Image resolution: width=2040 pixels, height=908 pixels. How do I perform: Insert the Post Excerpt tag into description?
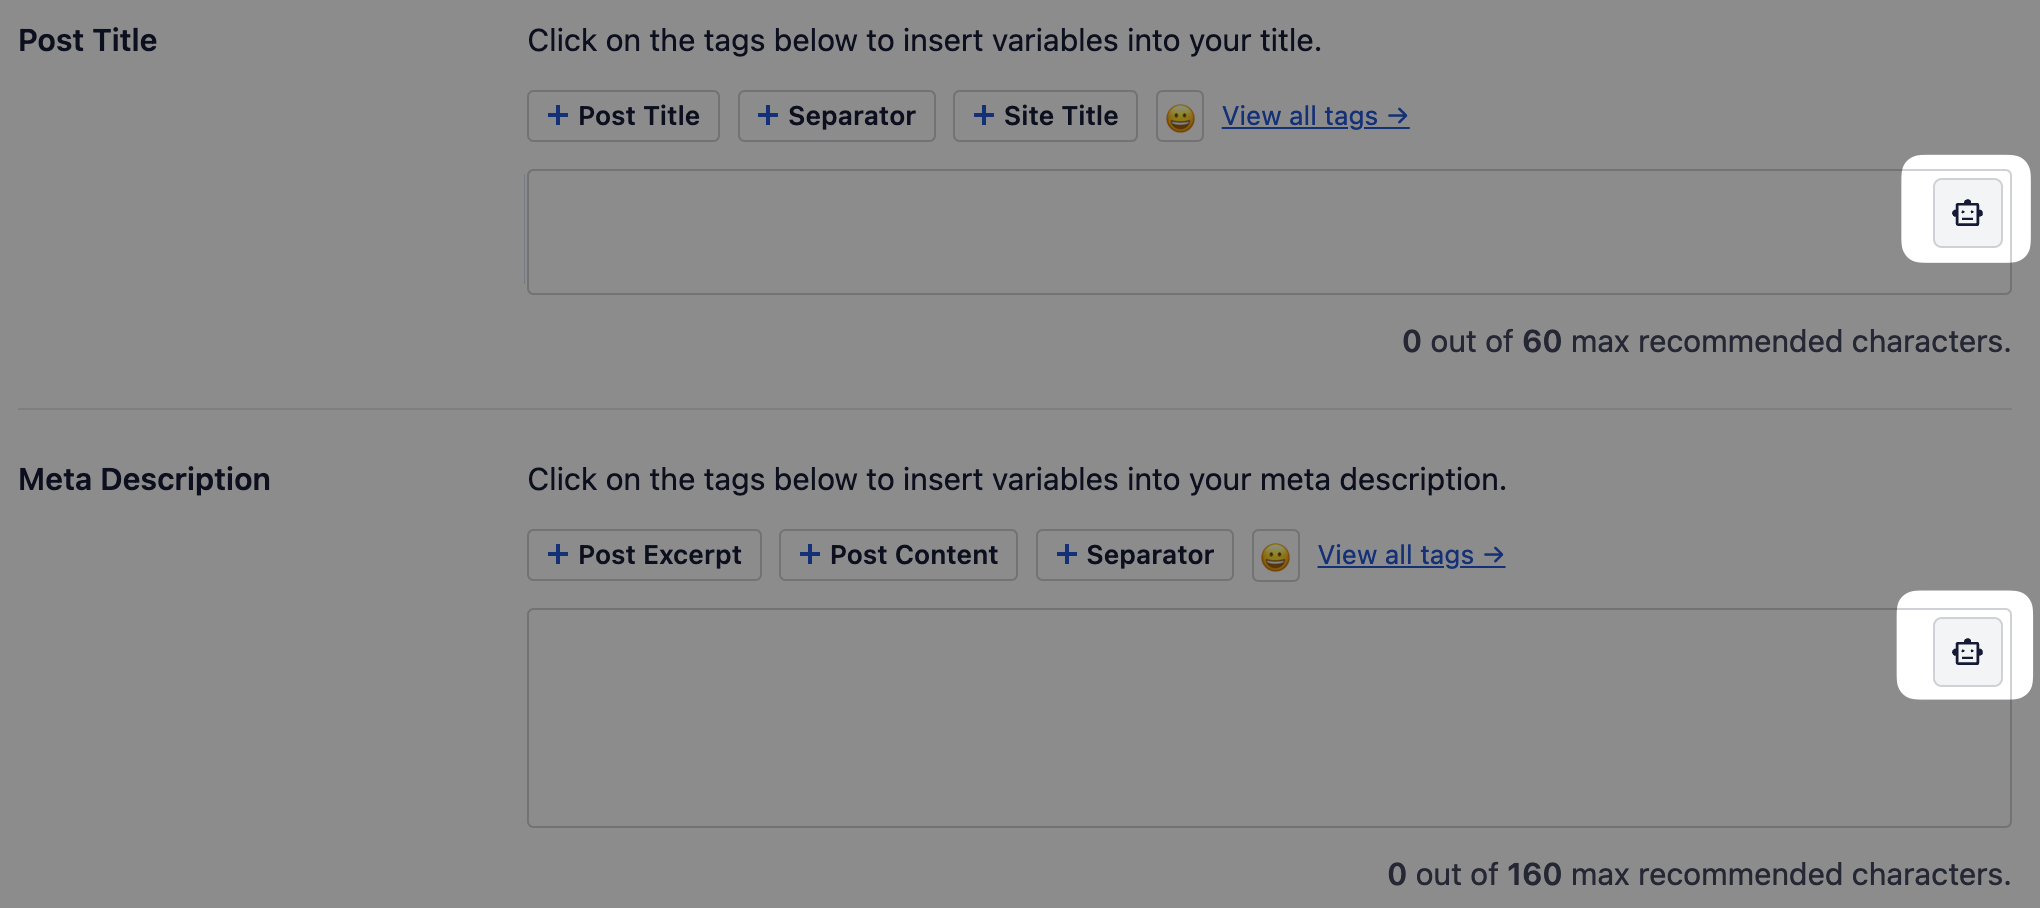click(x=644, y=555)
